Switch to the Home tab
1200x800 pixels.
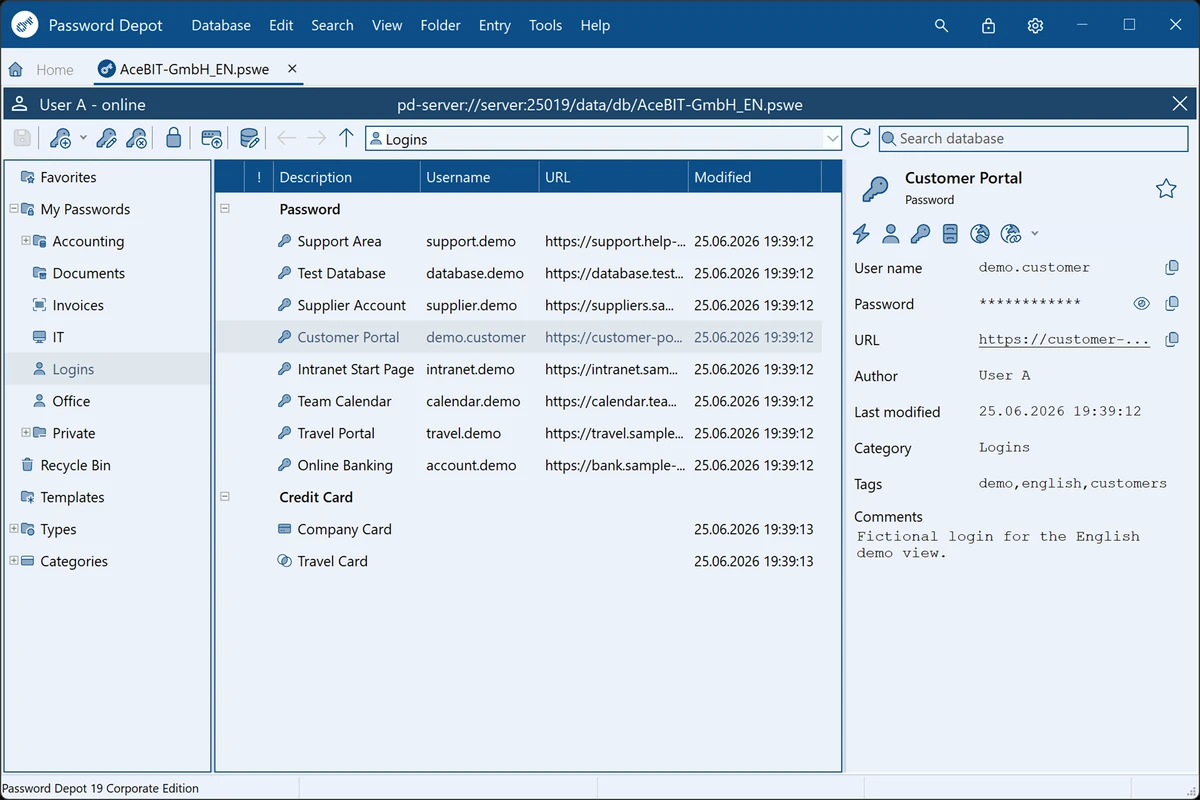pyautogui.click(x=41, y=70)
